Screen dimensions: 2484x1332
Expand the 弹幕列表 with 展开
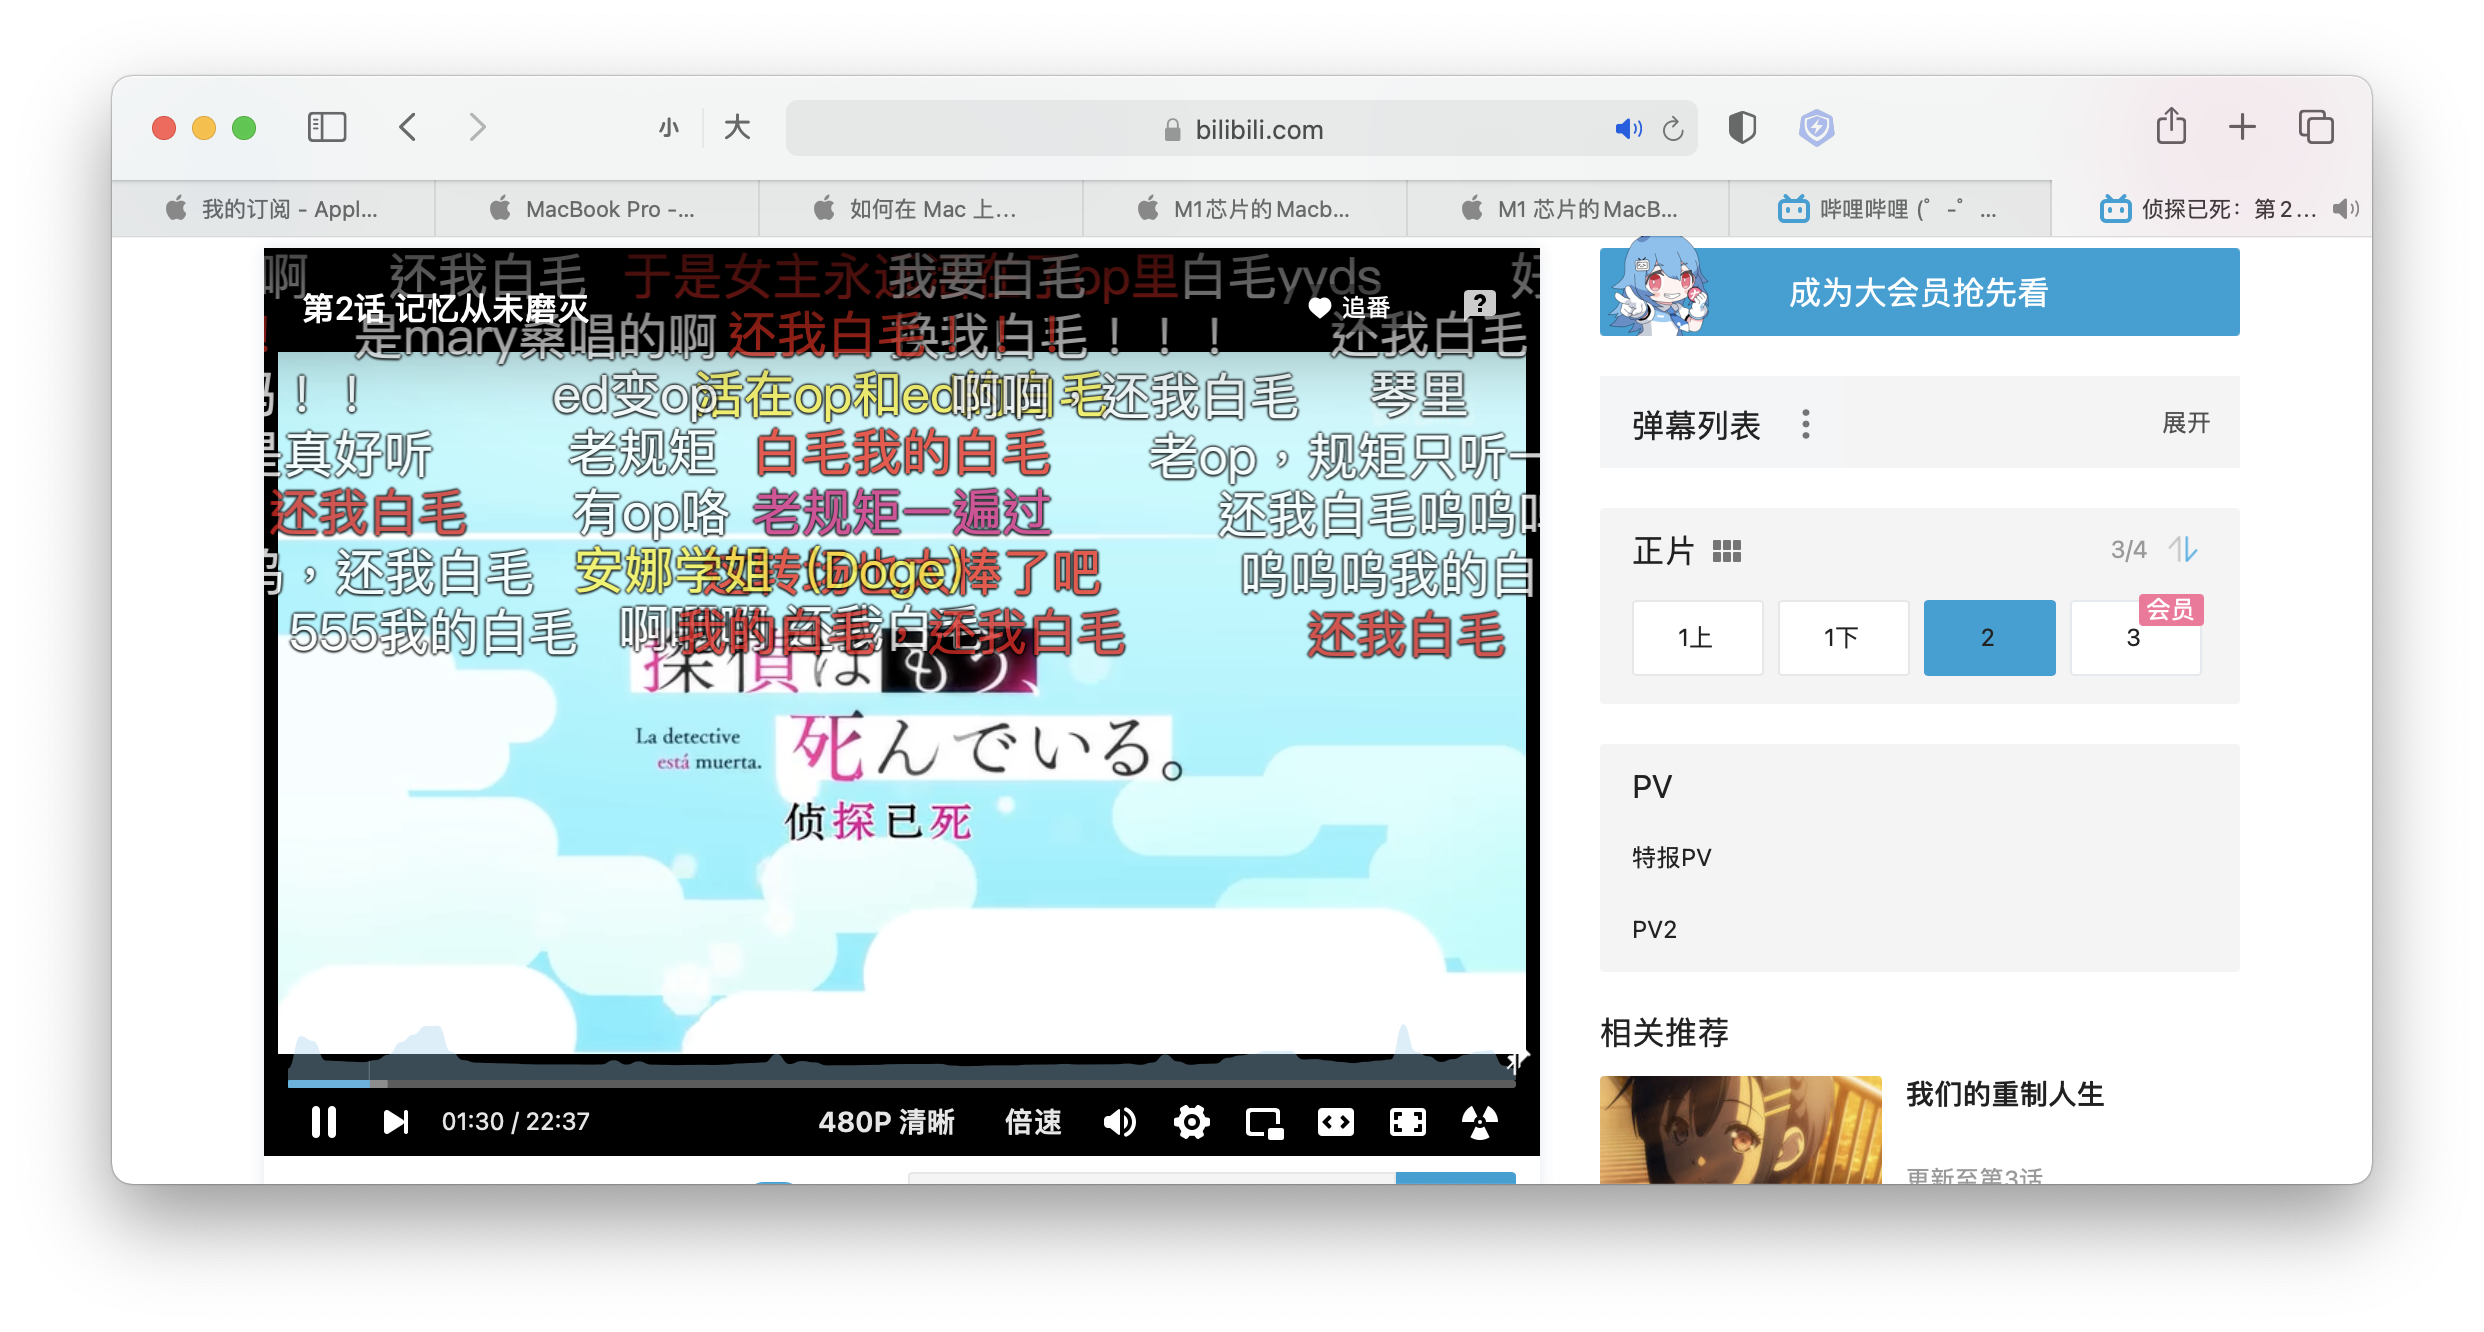coord(2185,423)
